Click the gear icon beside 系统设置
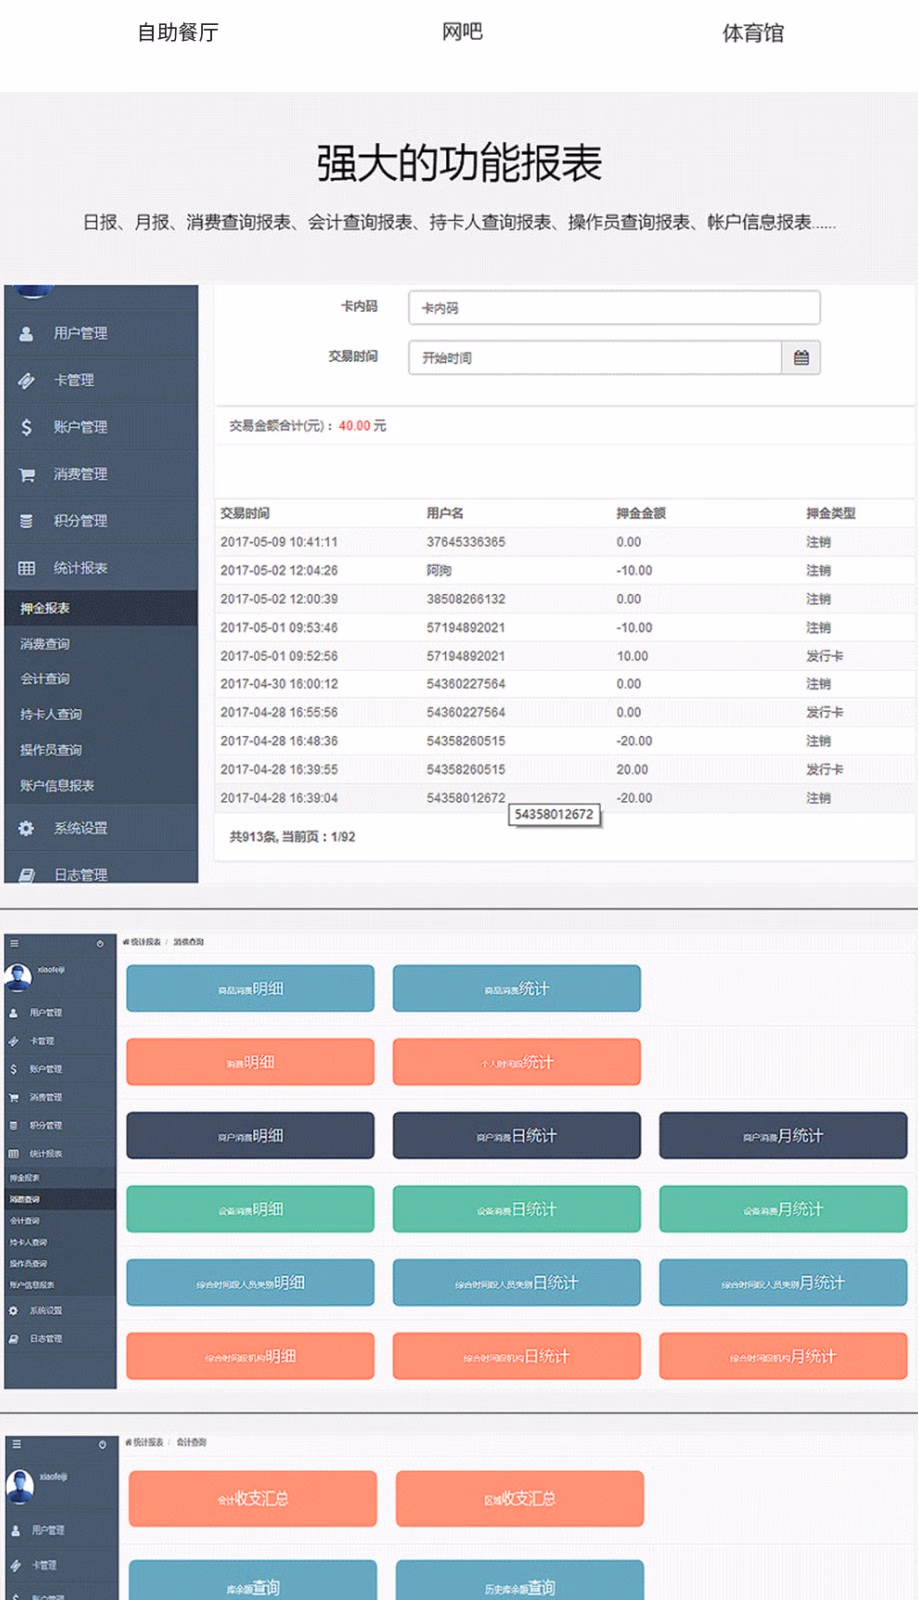918x1600 pixels. point(27,828)
